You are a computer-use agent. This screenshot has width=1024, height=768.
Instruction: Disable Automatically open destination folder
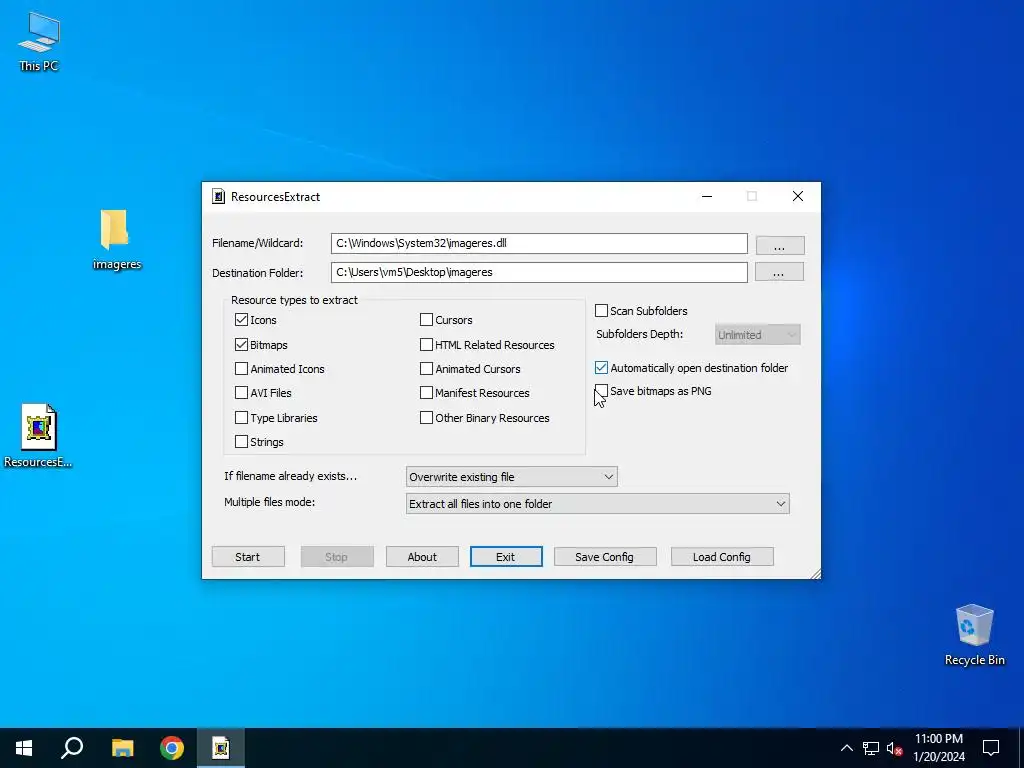coord(601,368)
